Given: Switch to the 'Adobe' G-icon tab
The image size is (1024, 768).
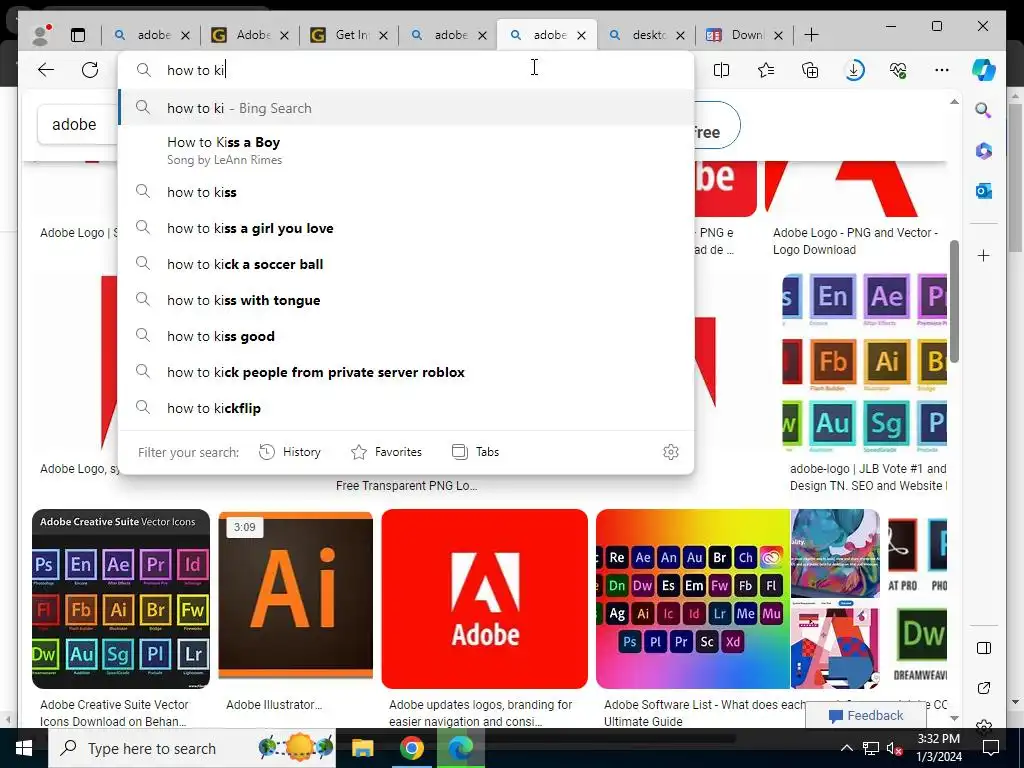Looking at the screenshot, I should click(249, 35).
